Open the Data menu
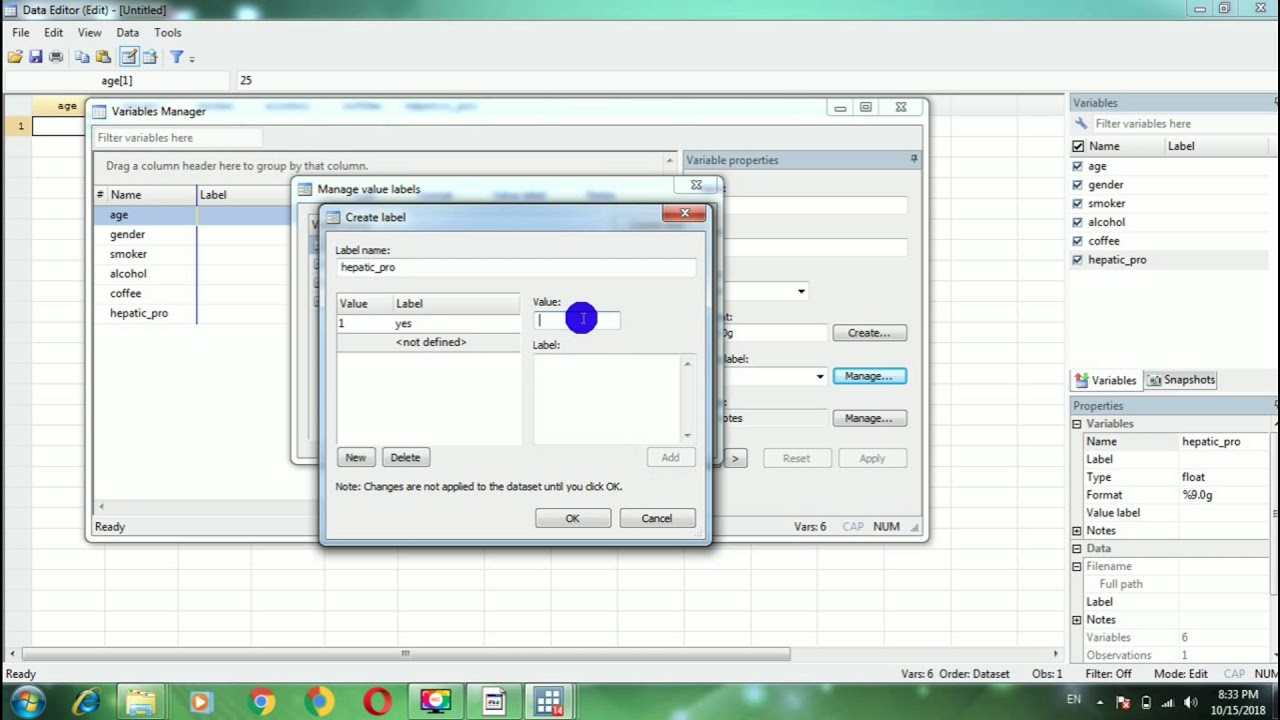 click(x=127, y=33)
